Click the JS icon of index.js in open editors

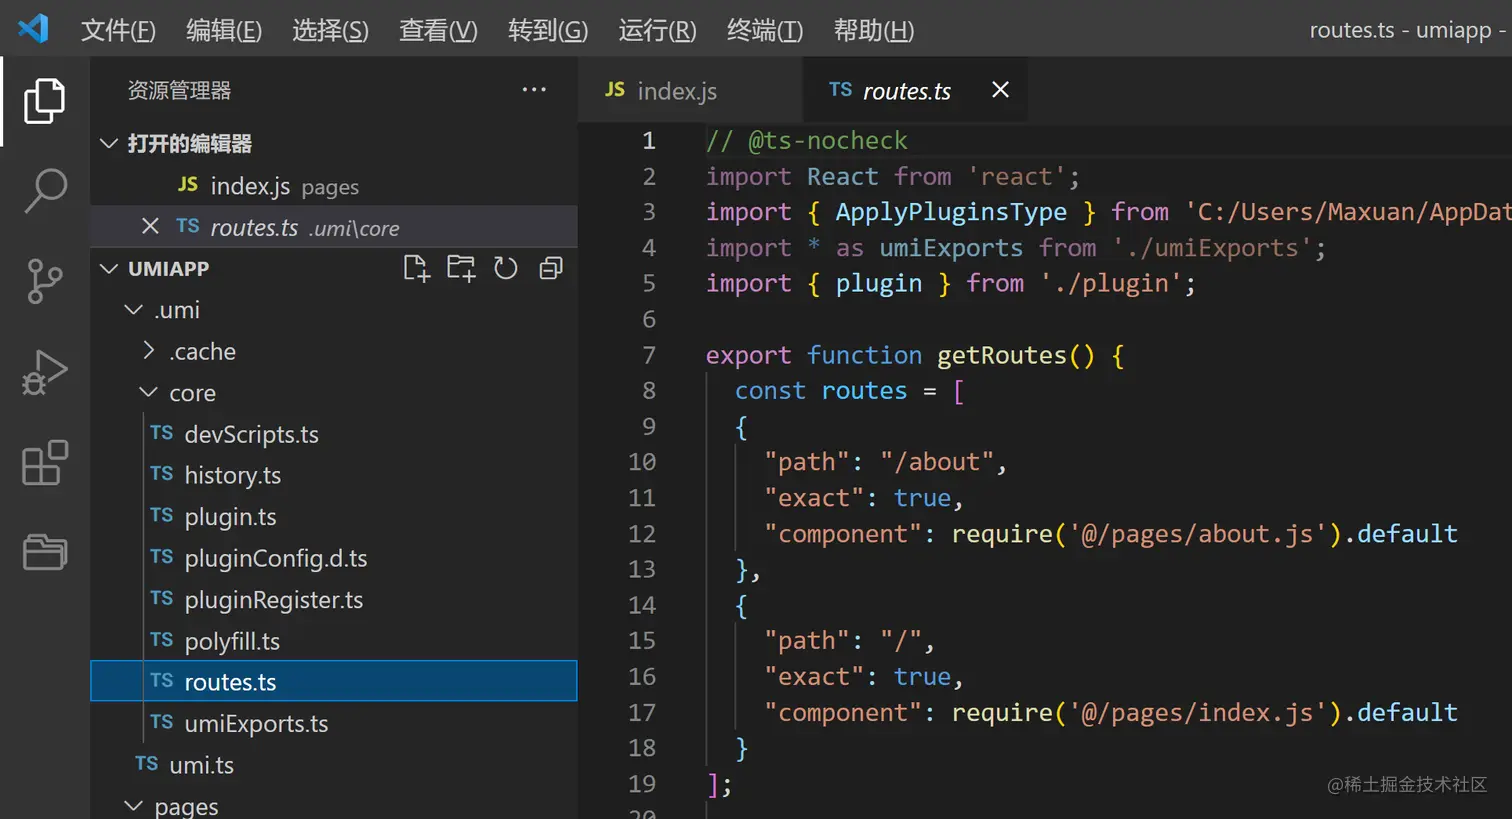pyautogui.click(x=188, y=184)
